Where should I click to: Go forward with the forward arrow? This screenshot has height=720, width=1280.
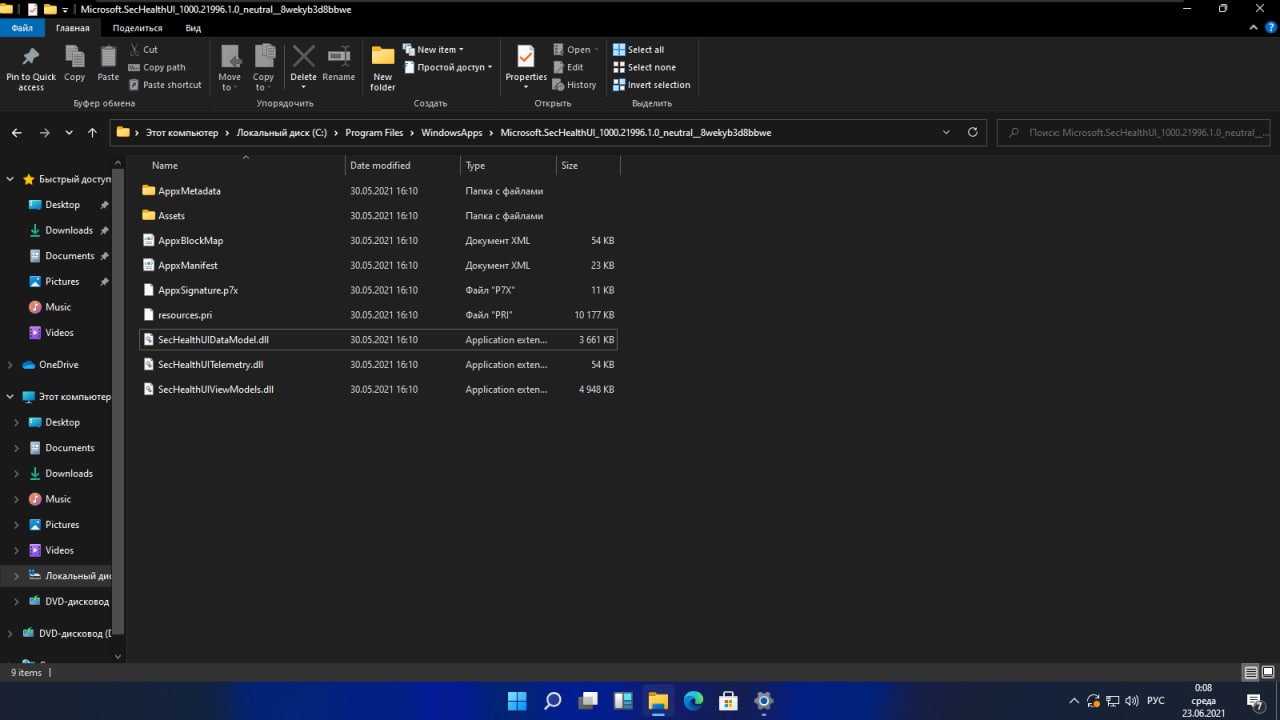44,132
